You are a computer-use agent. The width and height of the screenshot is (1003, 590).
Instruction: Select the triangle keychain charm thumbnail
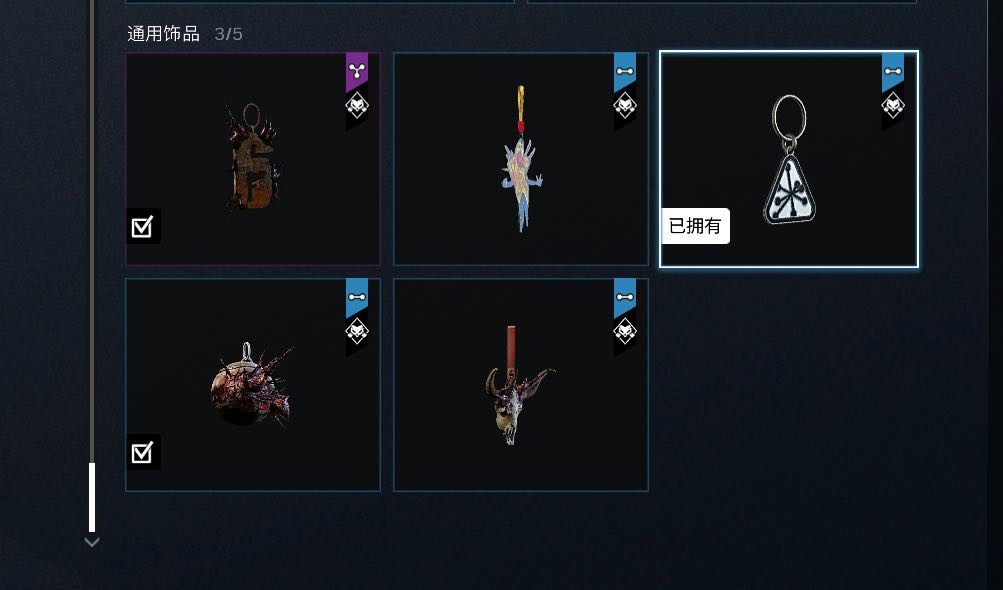(x=789, y=159)
